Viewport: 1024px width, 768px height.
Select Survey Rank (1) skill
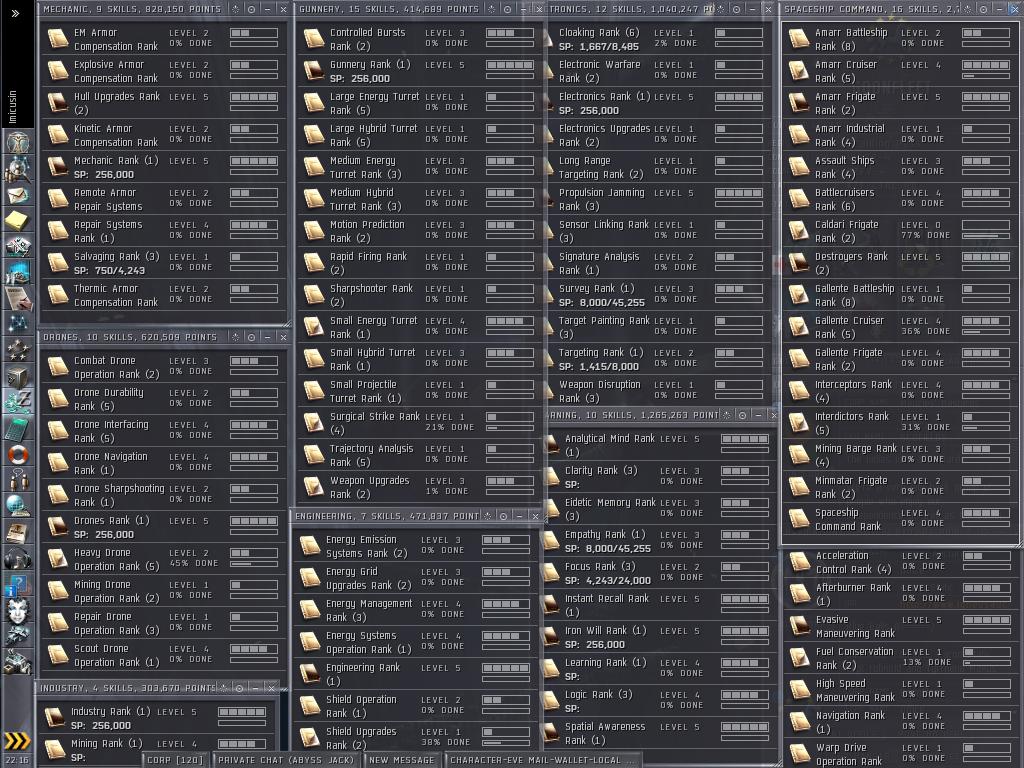660,295
